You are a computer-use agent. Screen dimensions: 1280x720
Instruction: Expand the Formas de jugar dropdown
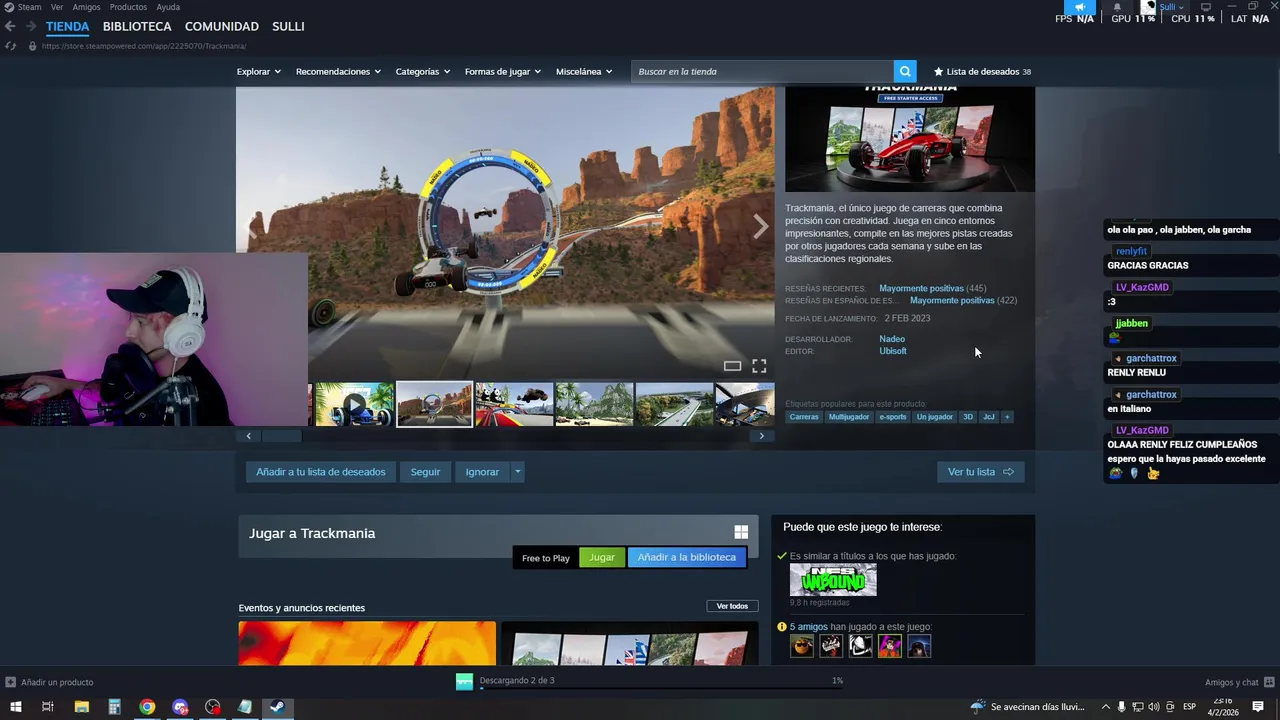pos(502,71)
